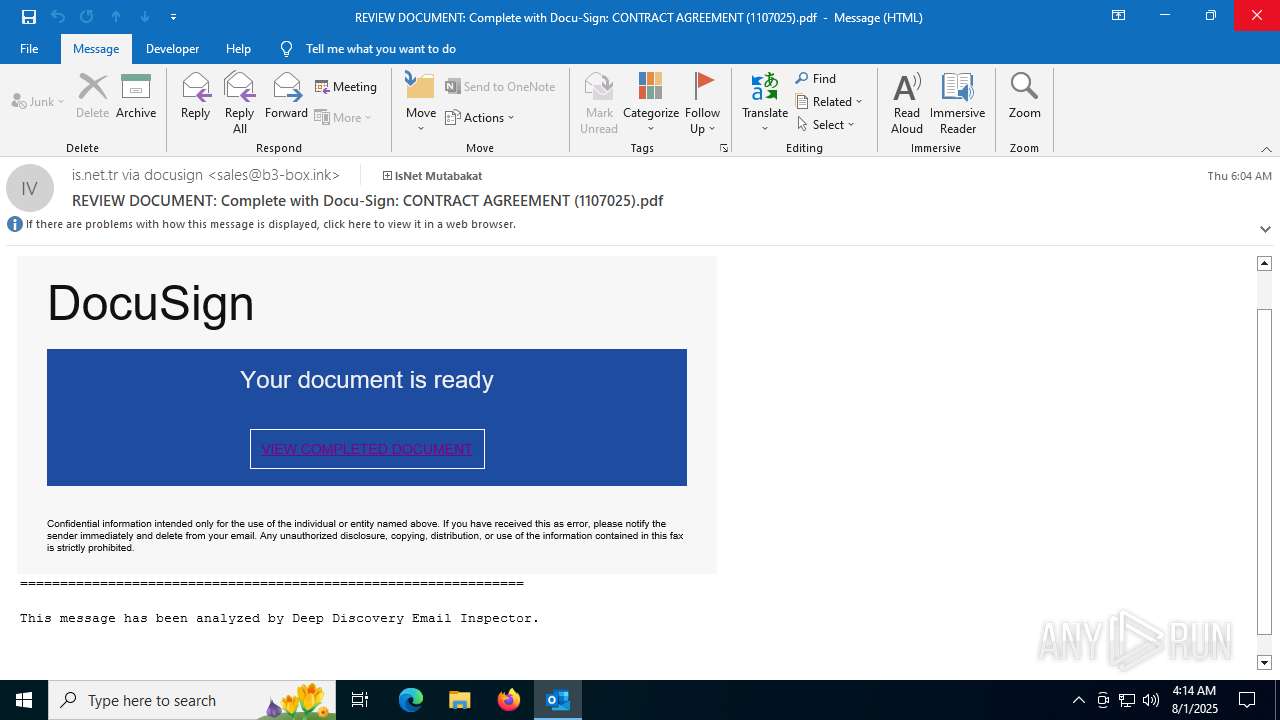Go to the previous item with the up arrow
The height and width of the screenshot is (720, 1280).
(x=116, y=17)
